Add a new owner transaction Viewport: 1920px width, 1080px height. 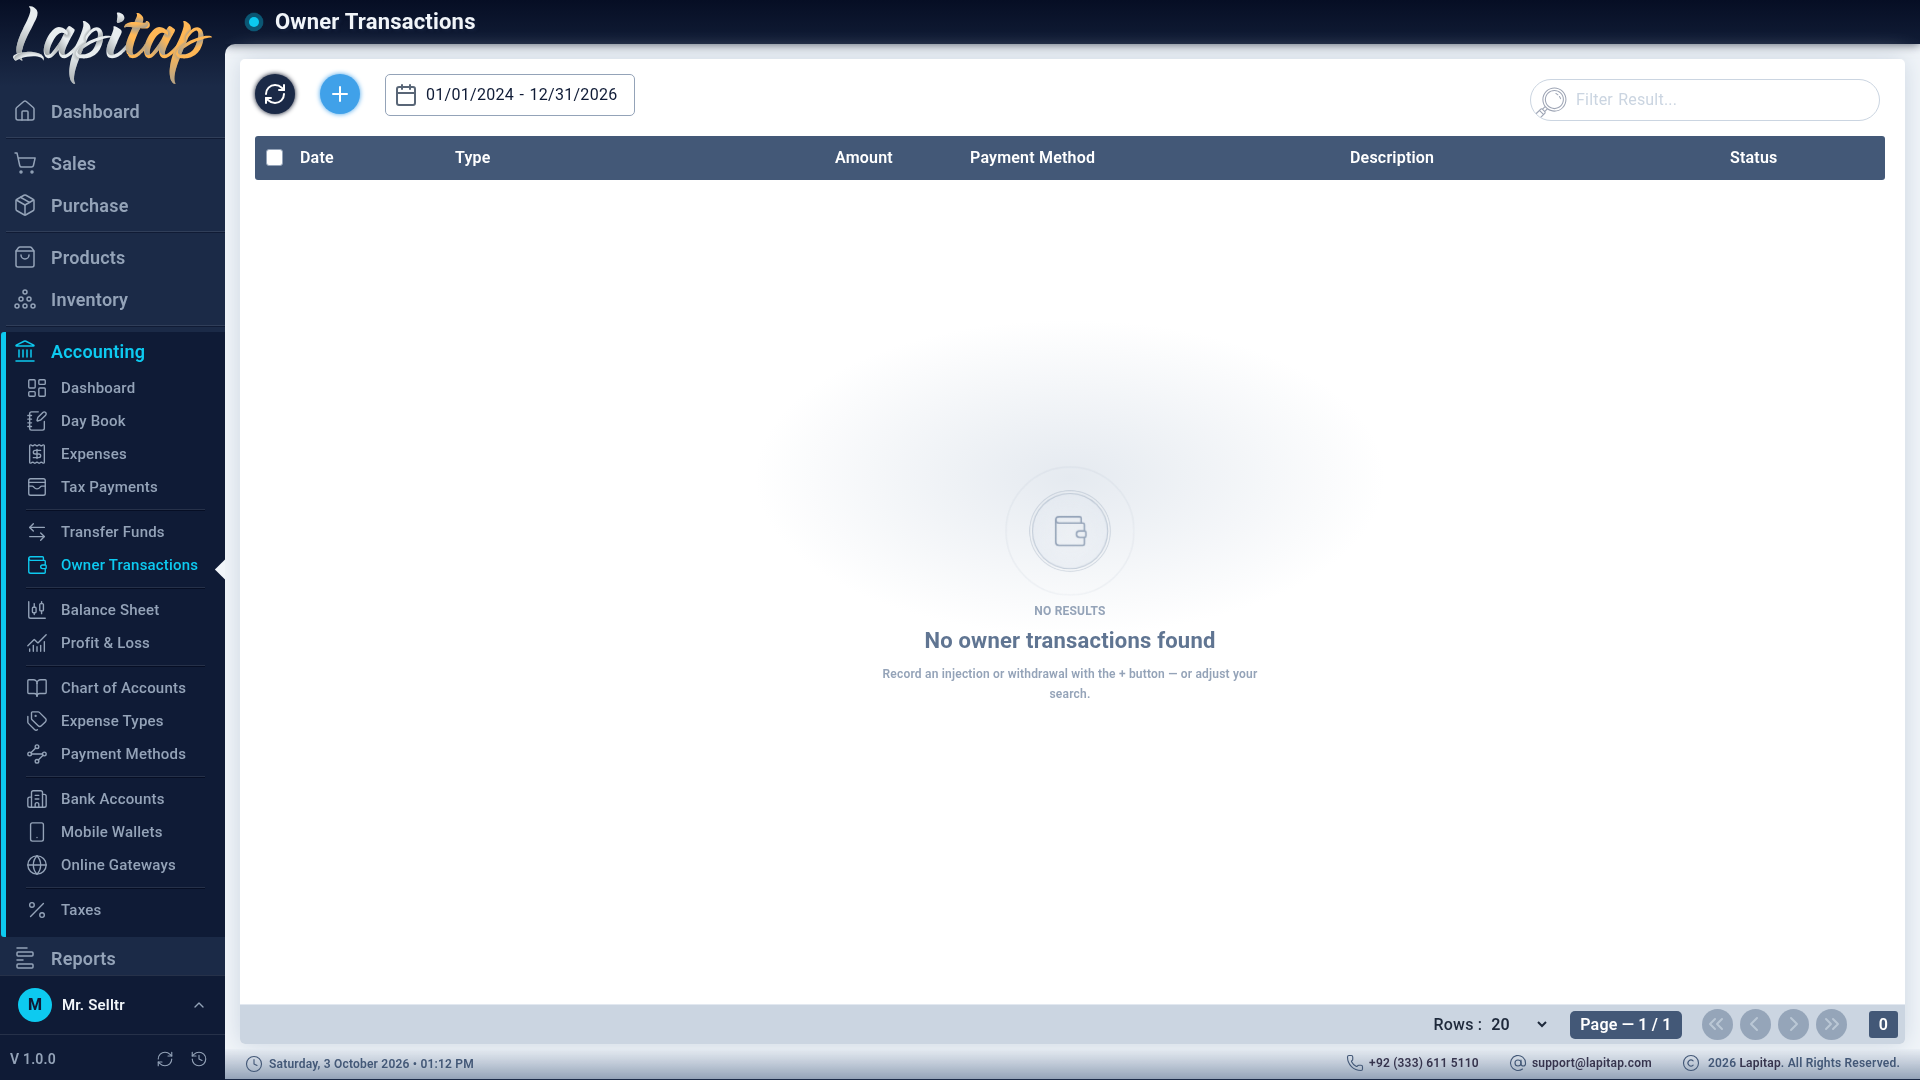tap(340, 95)
